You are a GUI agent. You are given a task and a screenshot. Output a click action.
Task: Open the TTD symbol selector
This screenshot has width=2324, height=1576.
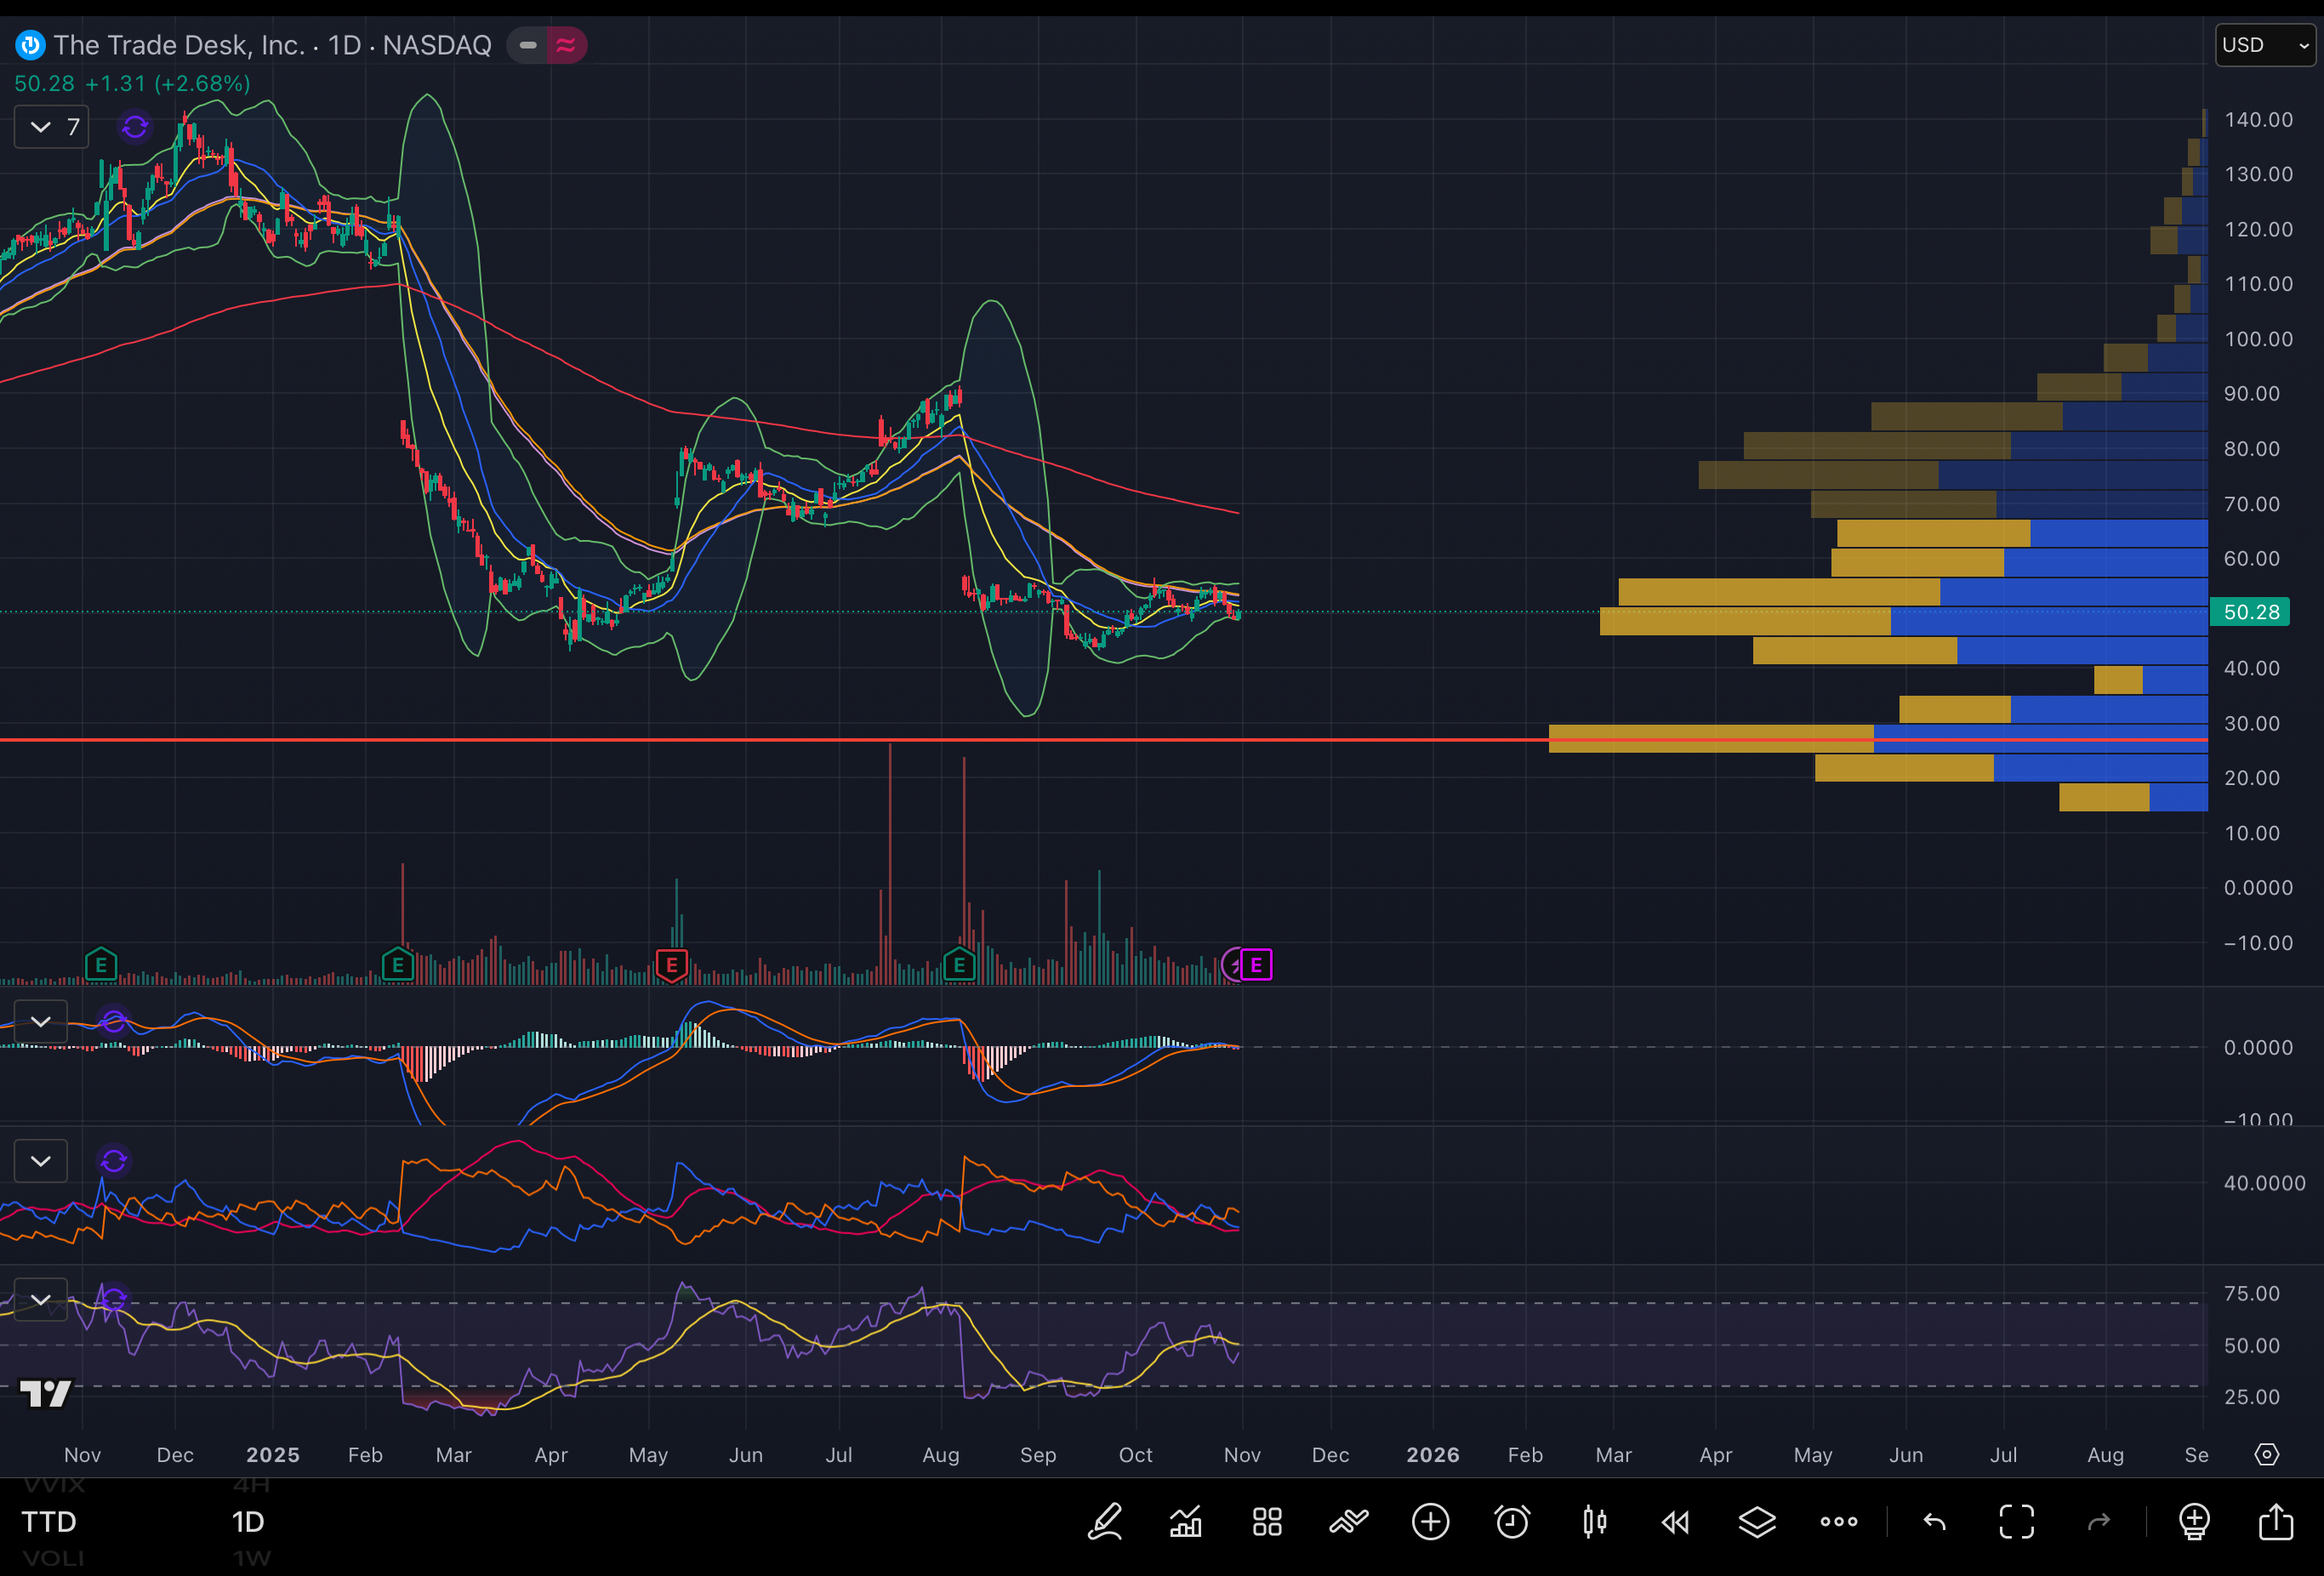pyautogui.click(x=49, y=1522)
